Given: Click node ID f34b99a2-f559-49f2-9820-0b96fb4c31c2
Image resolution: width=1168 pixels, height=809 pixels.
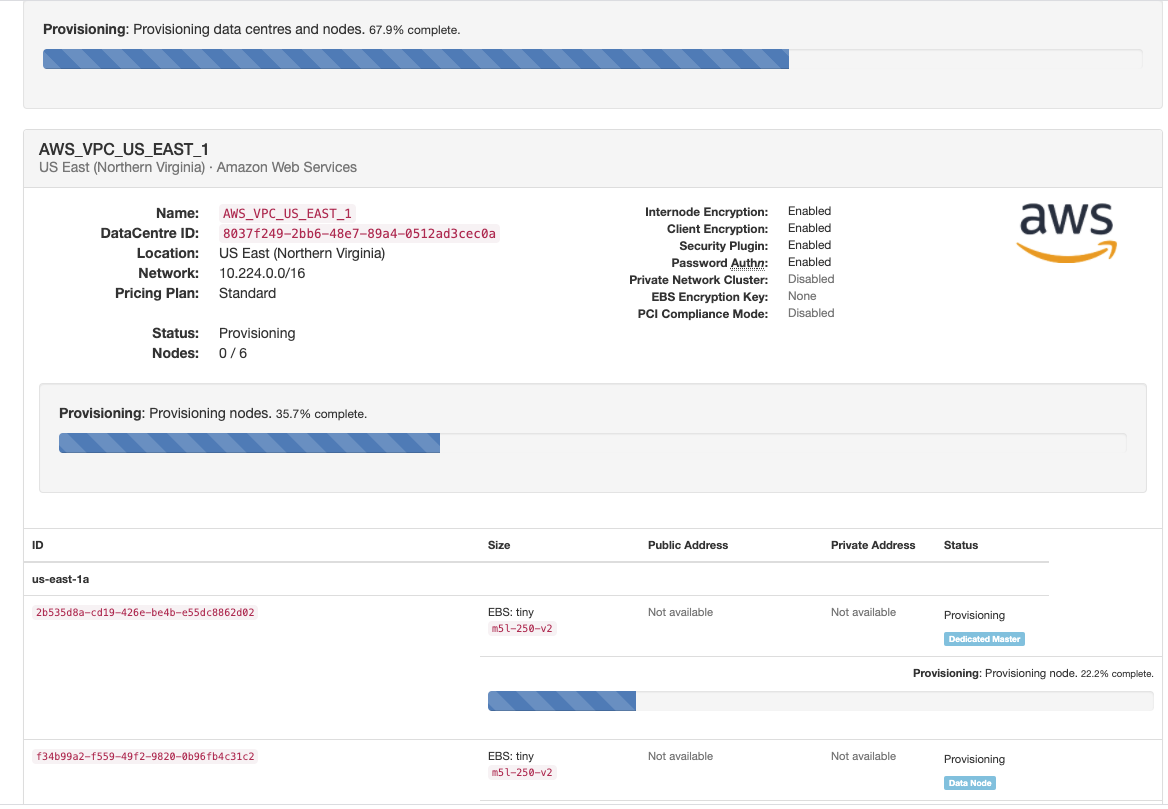Looking at the screenshot, I should pyautogui.click(x=145, y=756).
